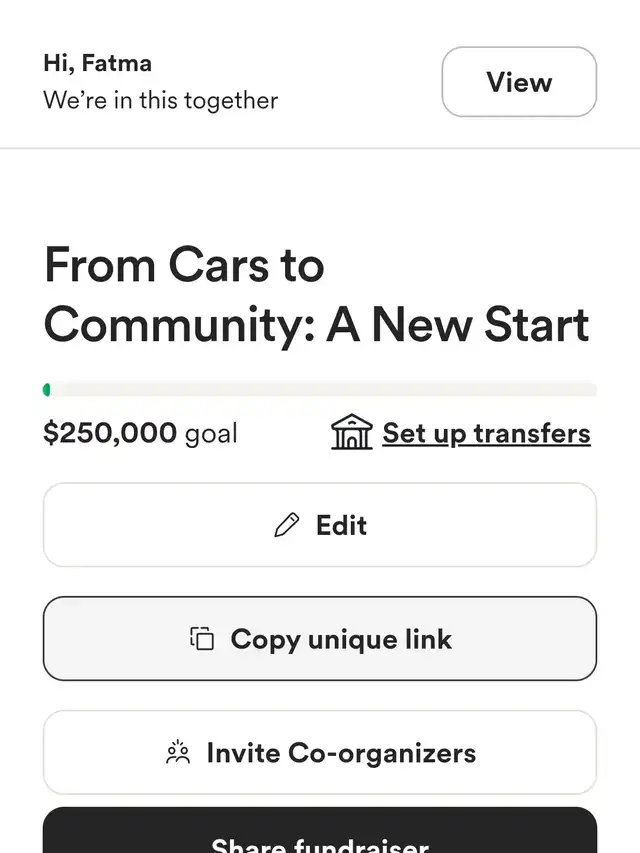Click the fundraiser title From Cars to Community

(316, 295)
